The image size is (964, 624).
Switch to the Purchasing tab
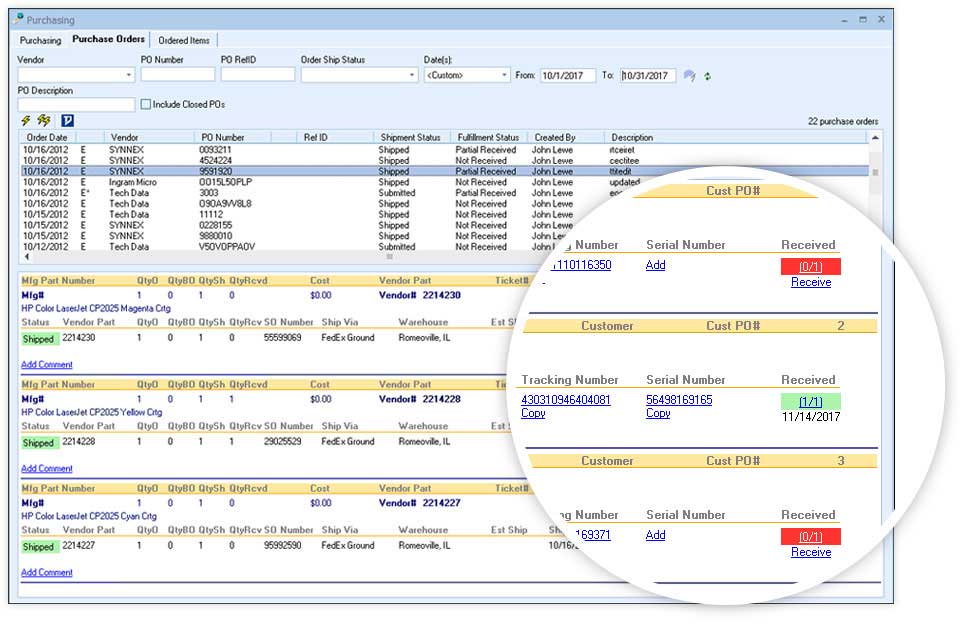click(40, 40)
